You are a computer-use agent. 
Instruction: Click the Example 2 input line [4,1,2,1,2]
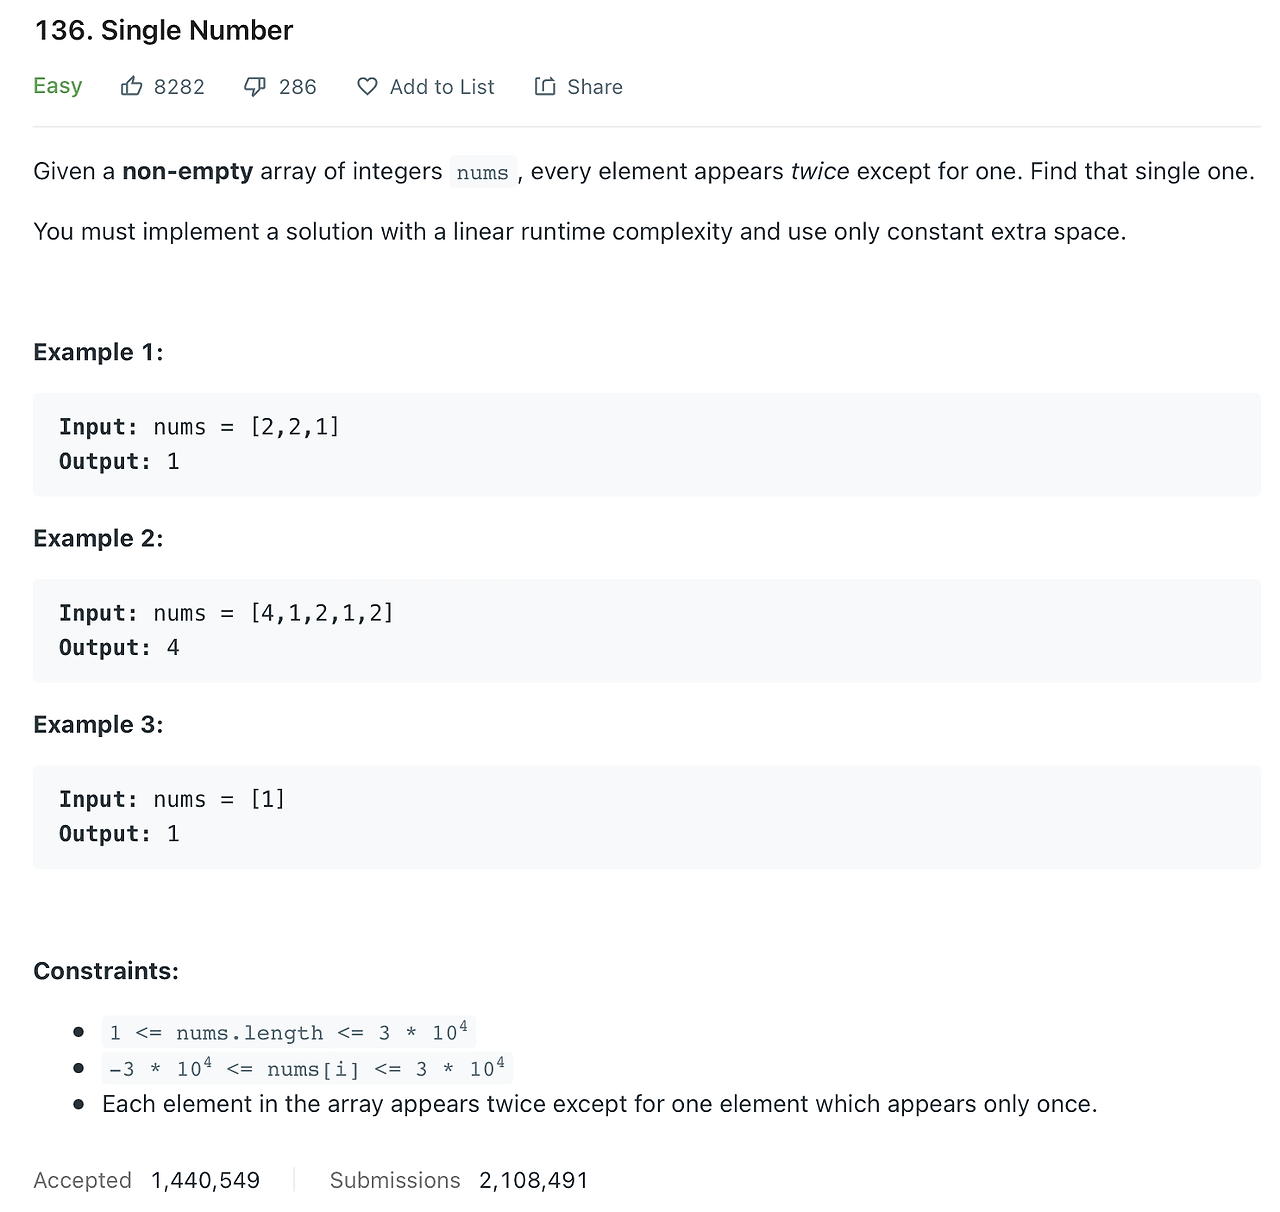point(226,613)
